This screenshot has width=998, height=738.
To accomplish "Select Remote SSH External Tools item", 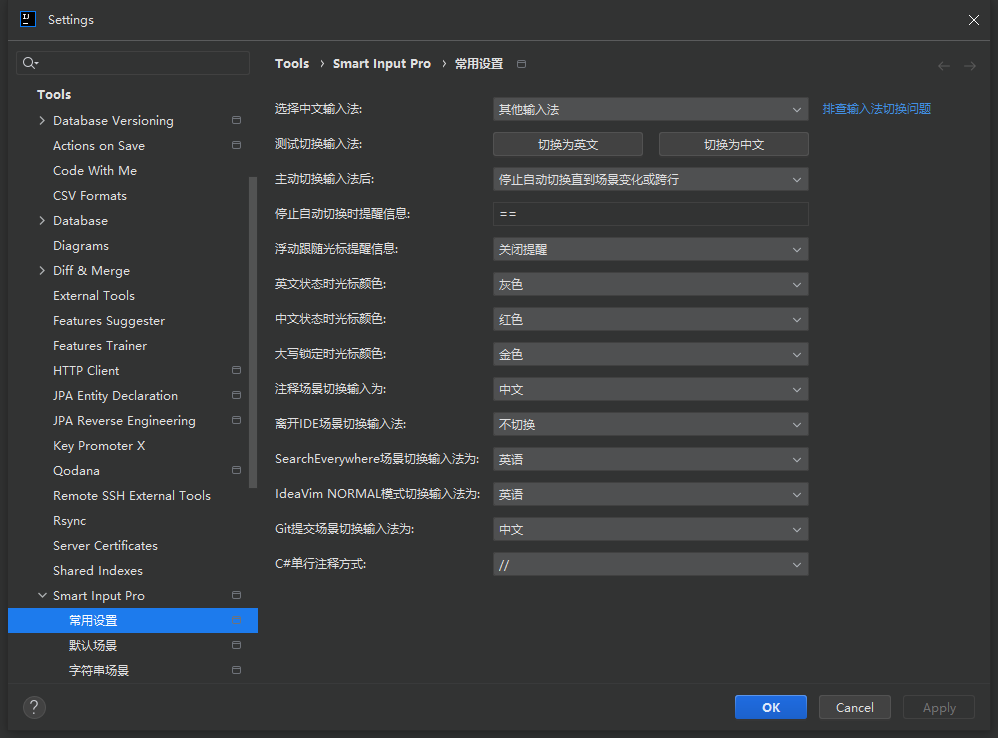I will (132, 496).
